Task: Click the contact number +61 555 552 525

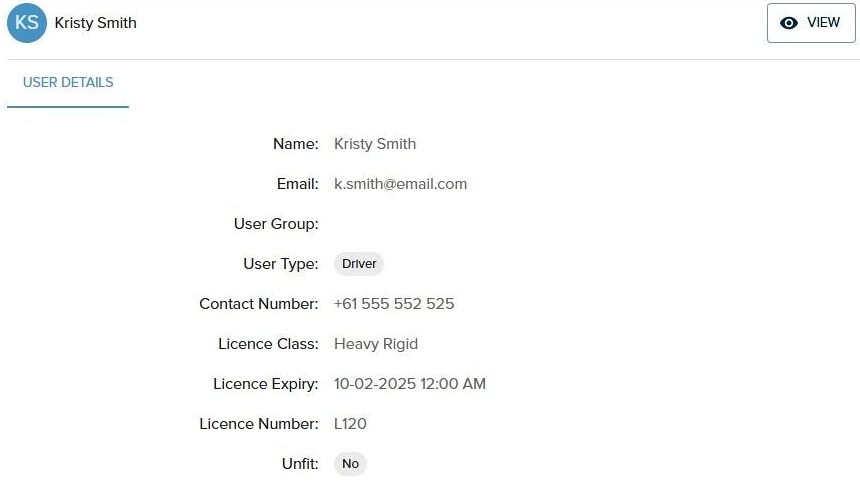Action: (394, 304)
